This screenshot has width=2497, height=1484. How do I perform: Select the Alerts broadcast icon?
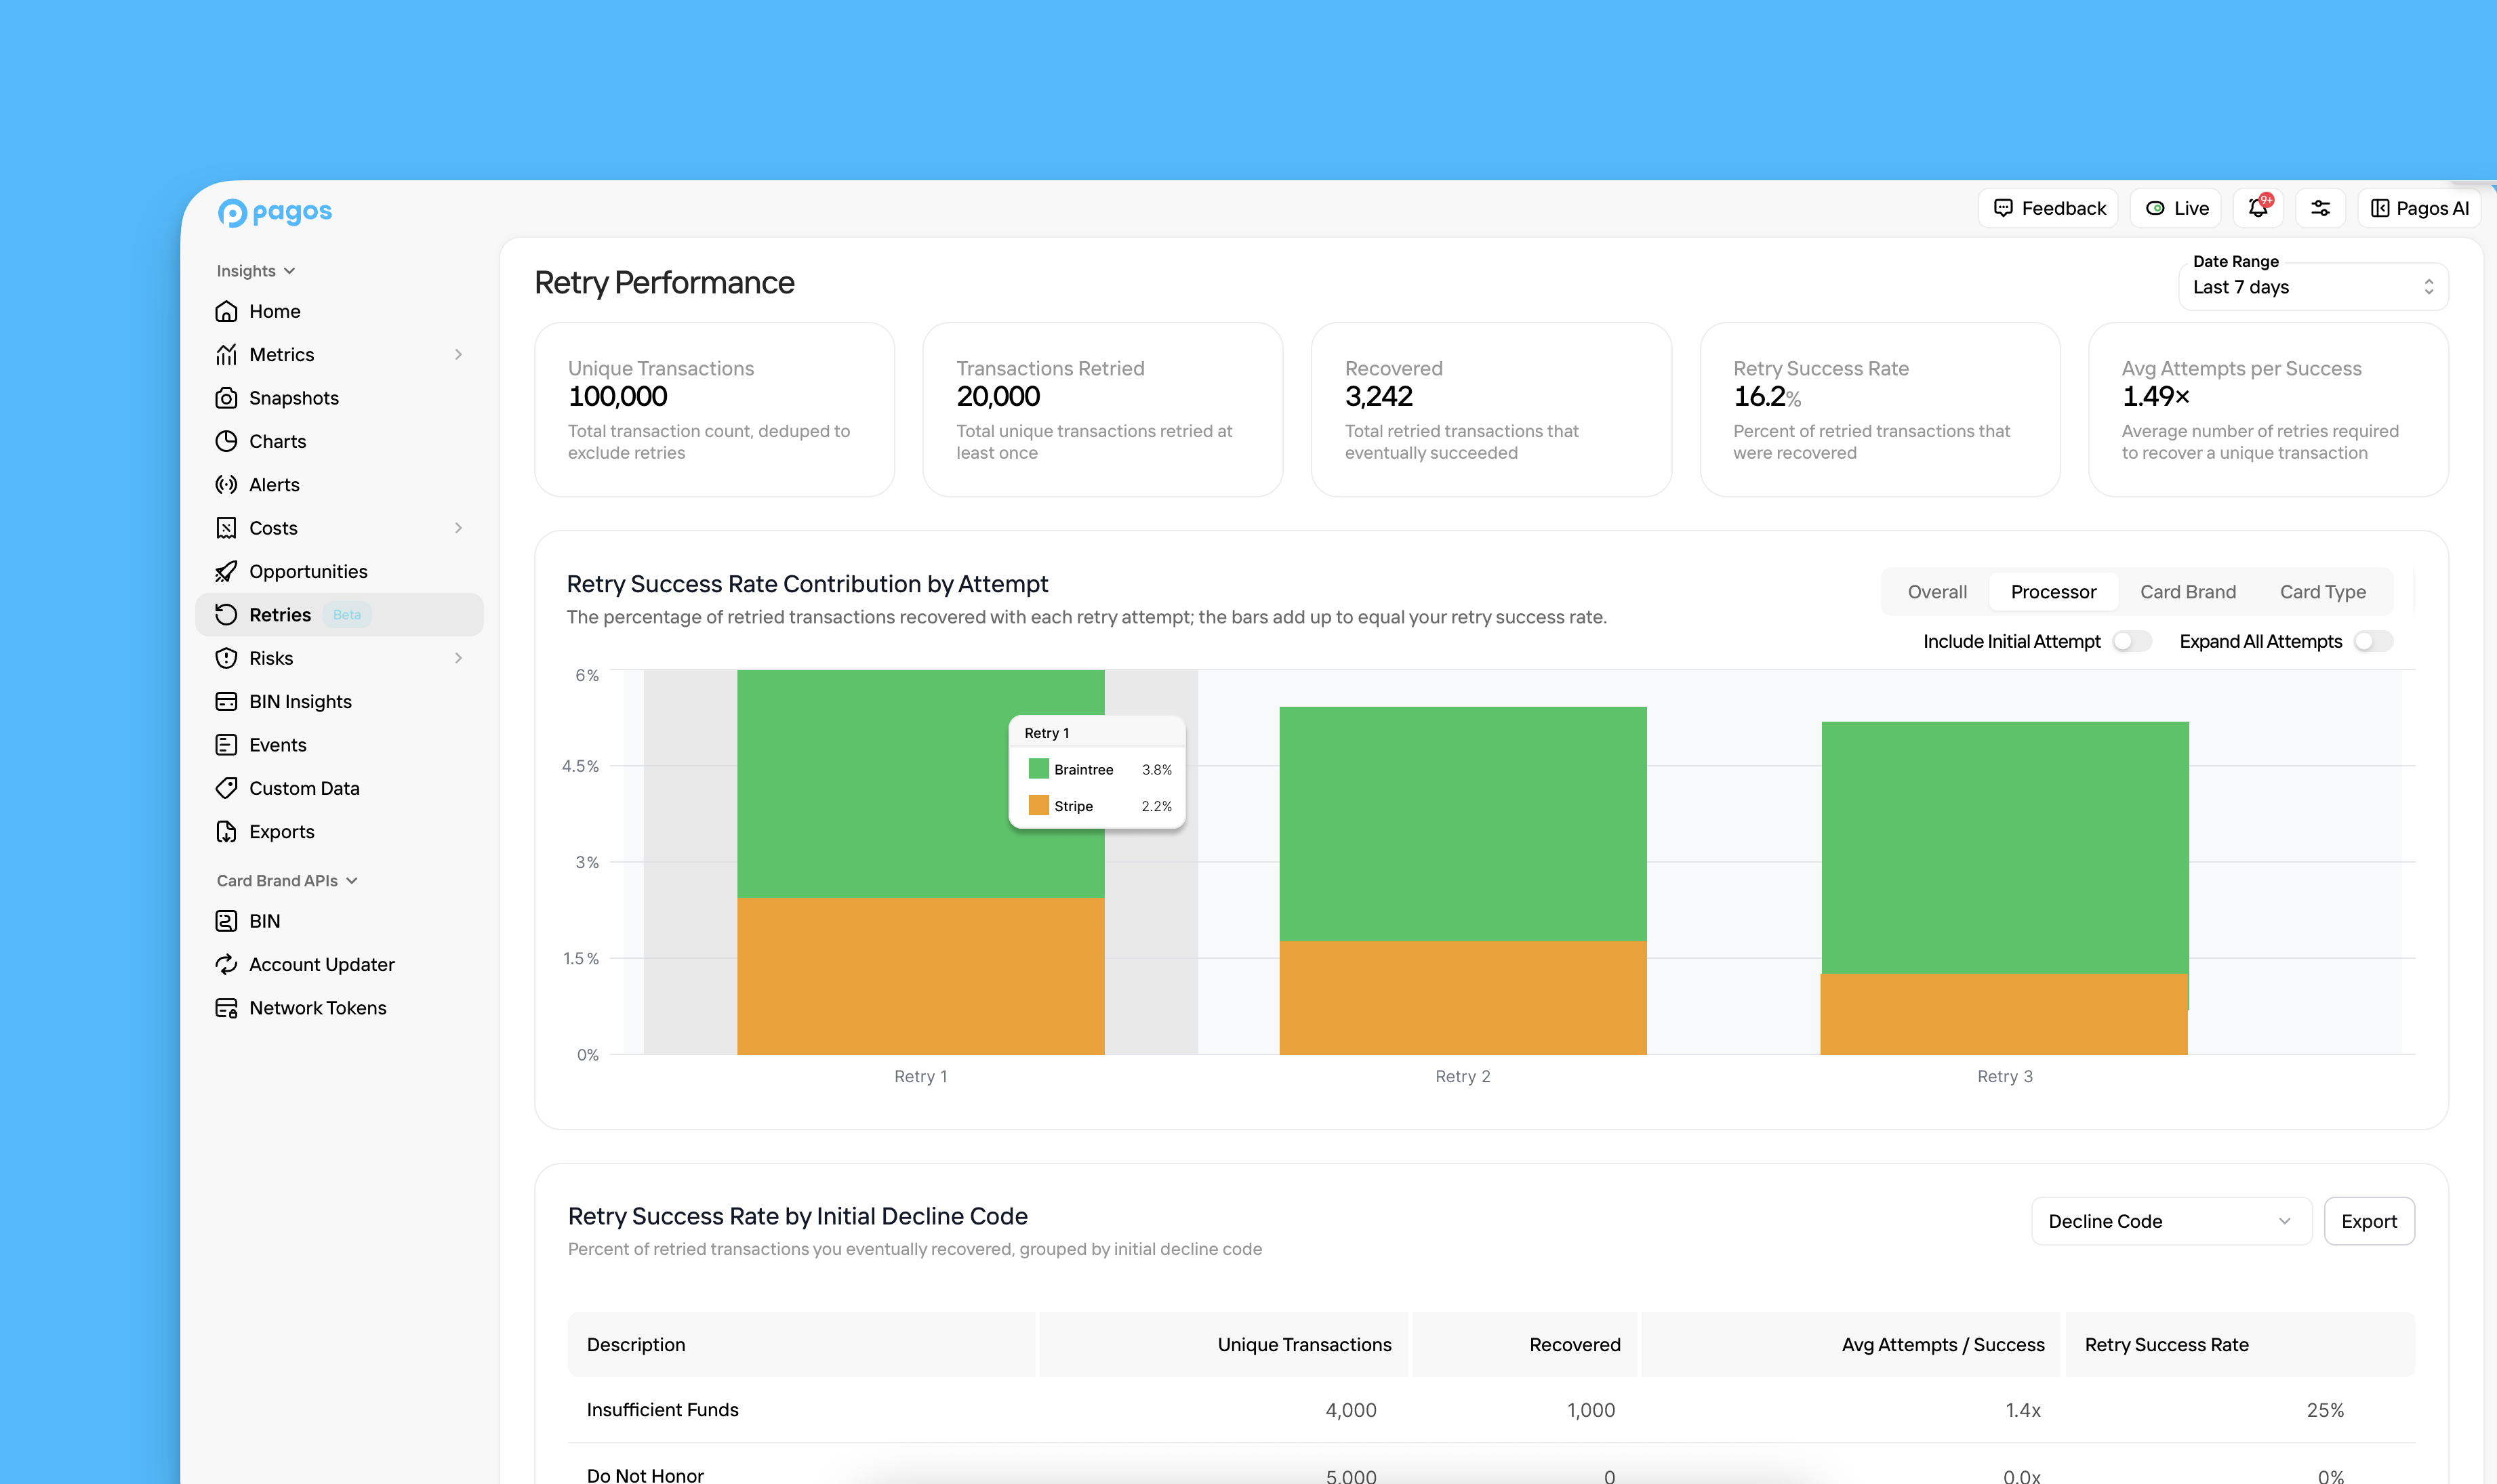point(226,485)
